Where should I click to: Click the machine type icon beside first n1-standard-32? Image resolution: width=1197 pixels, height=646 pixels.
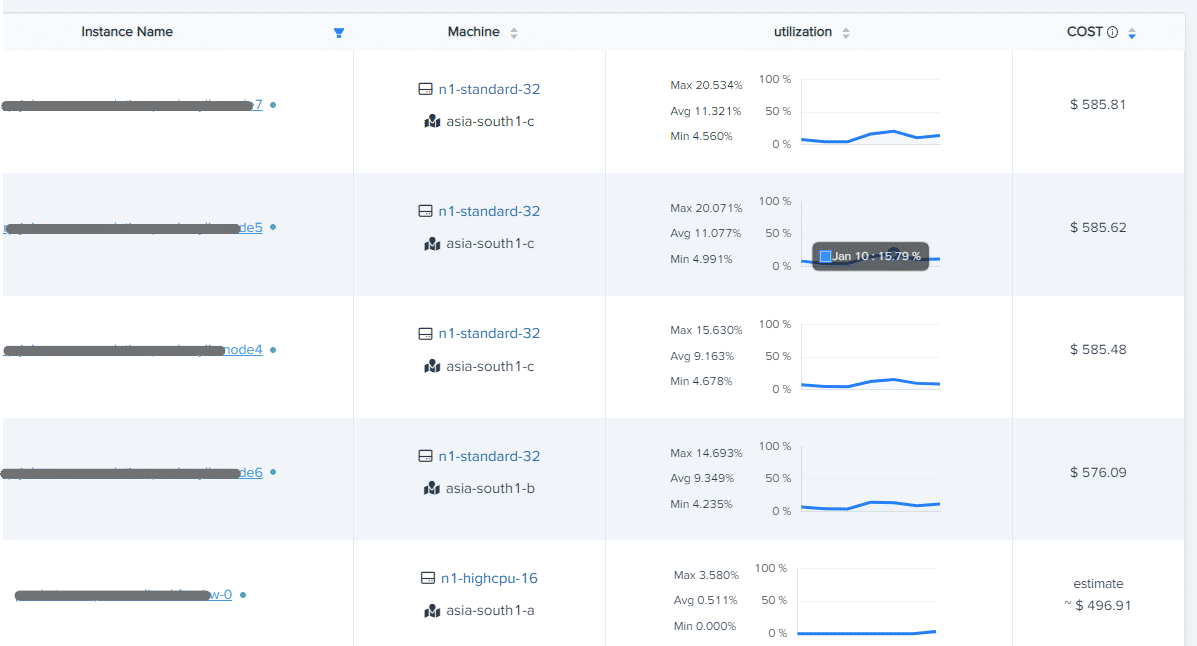click(425, 88)
